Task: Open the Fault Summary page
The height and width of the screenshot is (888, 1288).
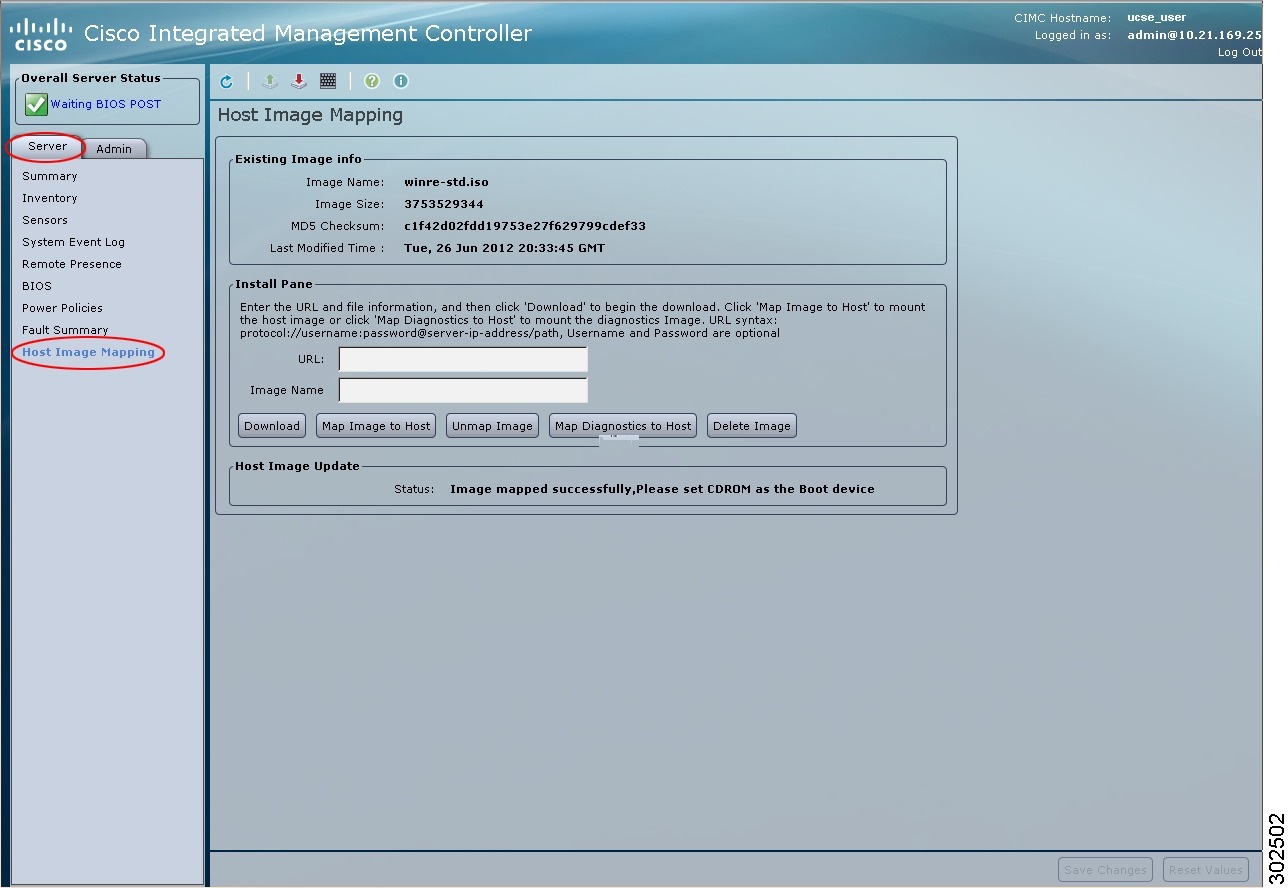Action: click(65, 330)
